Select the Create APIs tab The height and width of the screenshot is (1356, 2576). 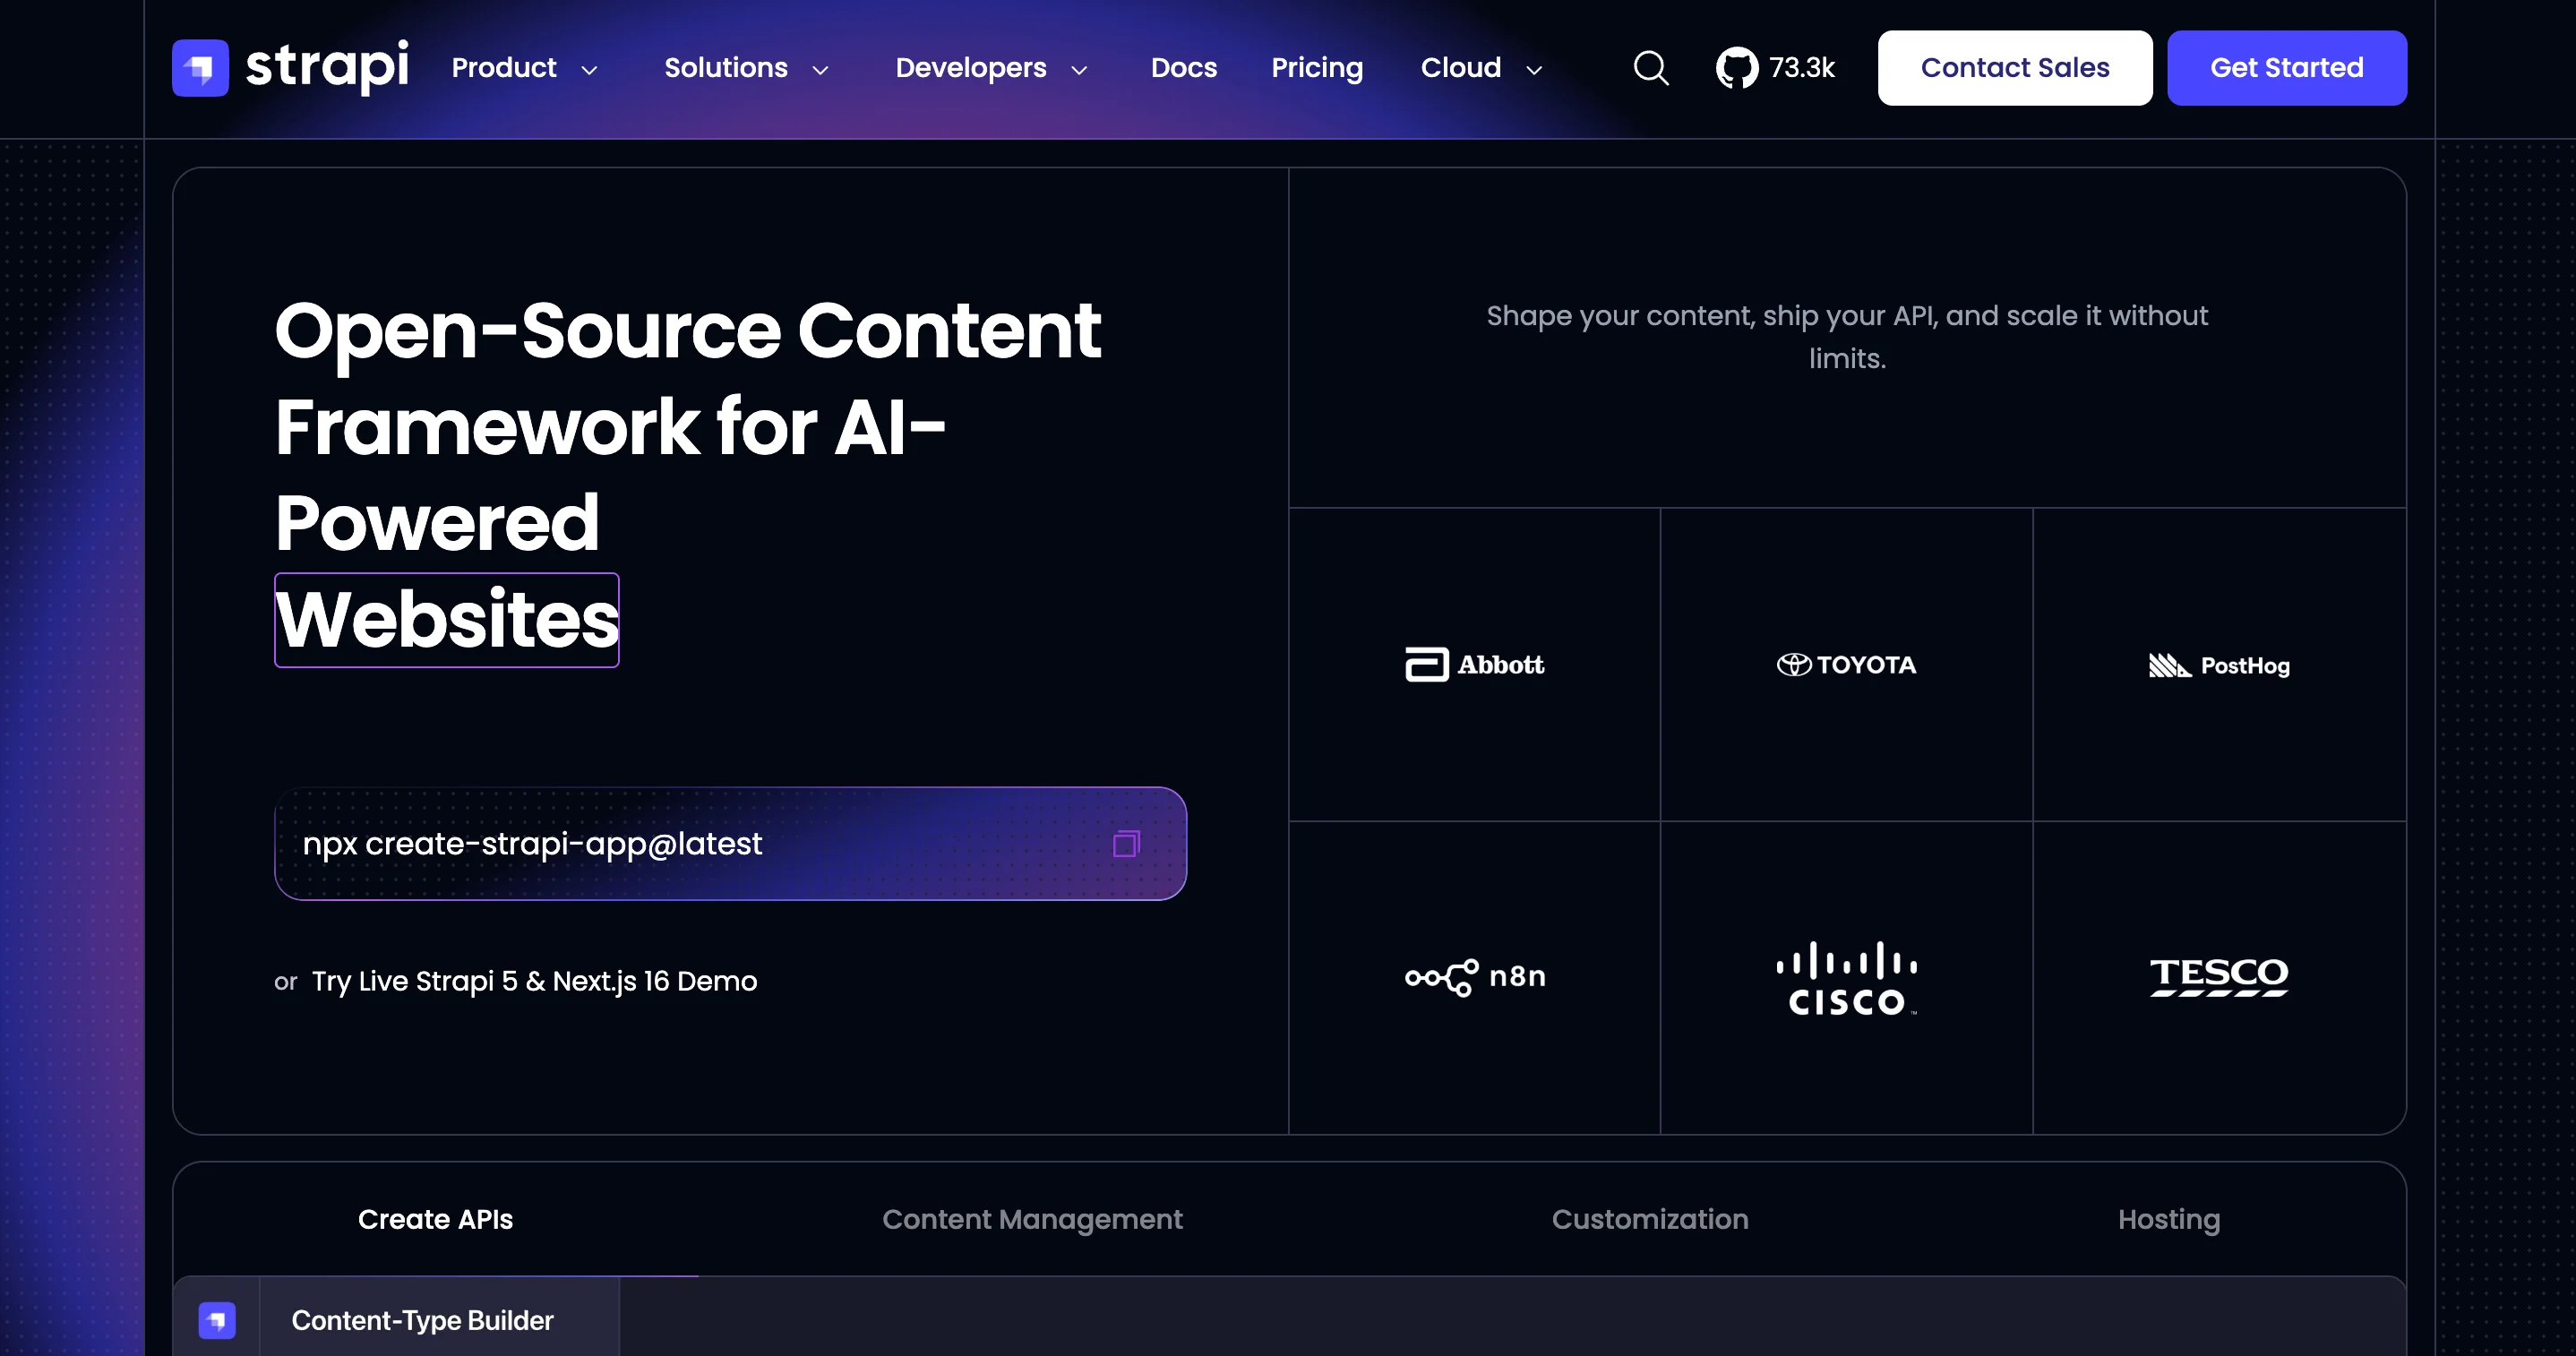[435, 1219]
